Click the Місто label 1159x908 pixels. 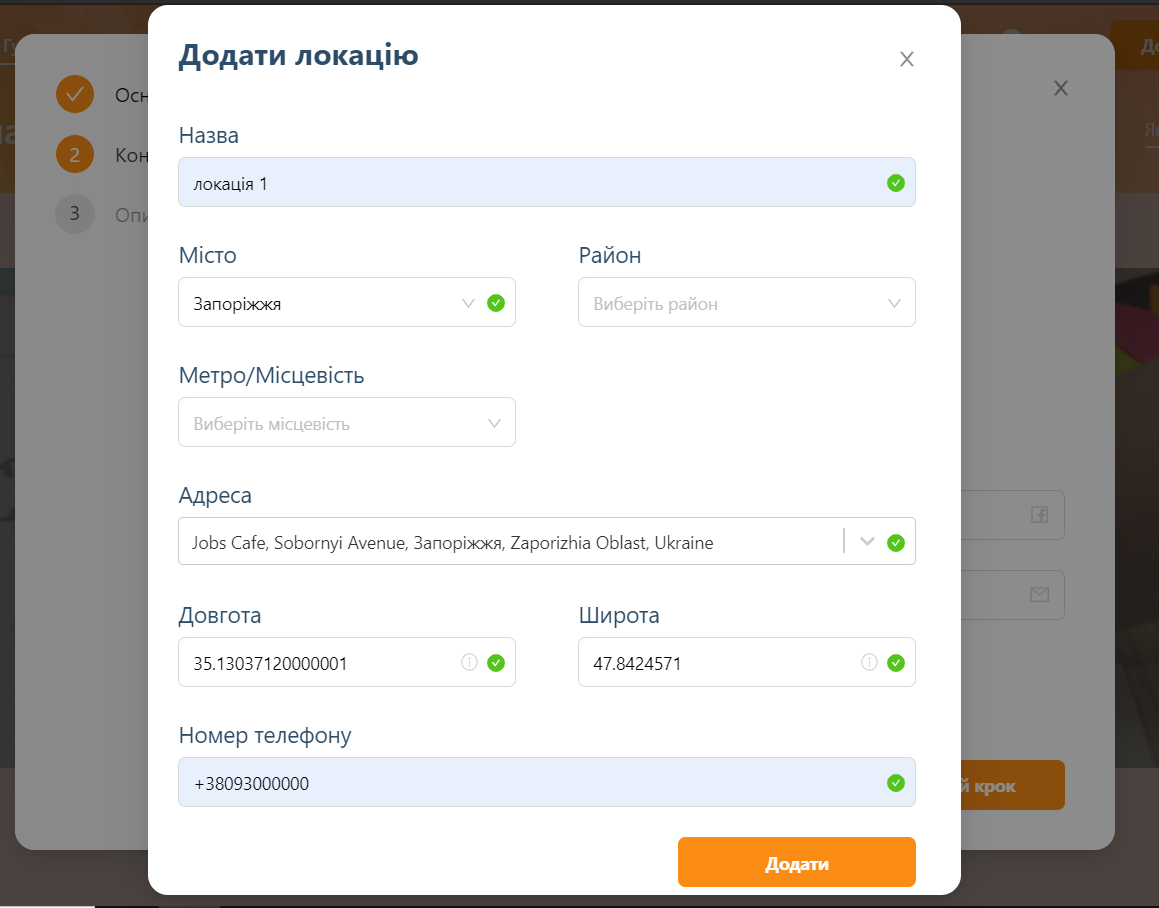(208, 255)
